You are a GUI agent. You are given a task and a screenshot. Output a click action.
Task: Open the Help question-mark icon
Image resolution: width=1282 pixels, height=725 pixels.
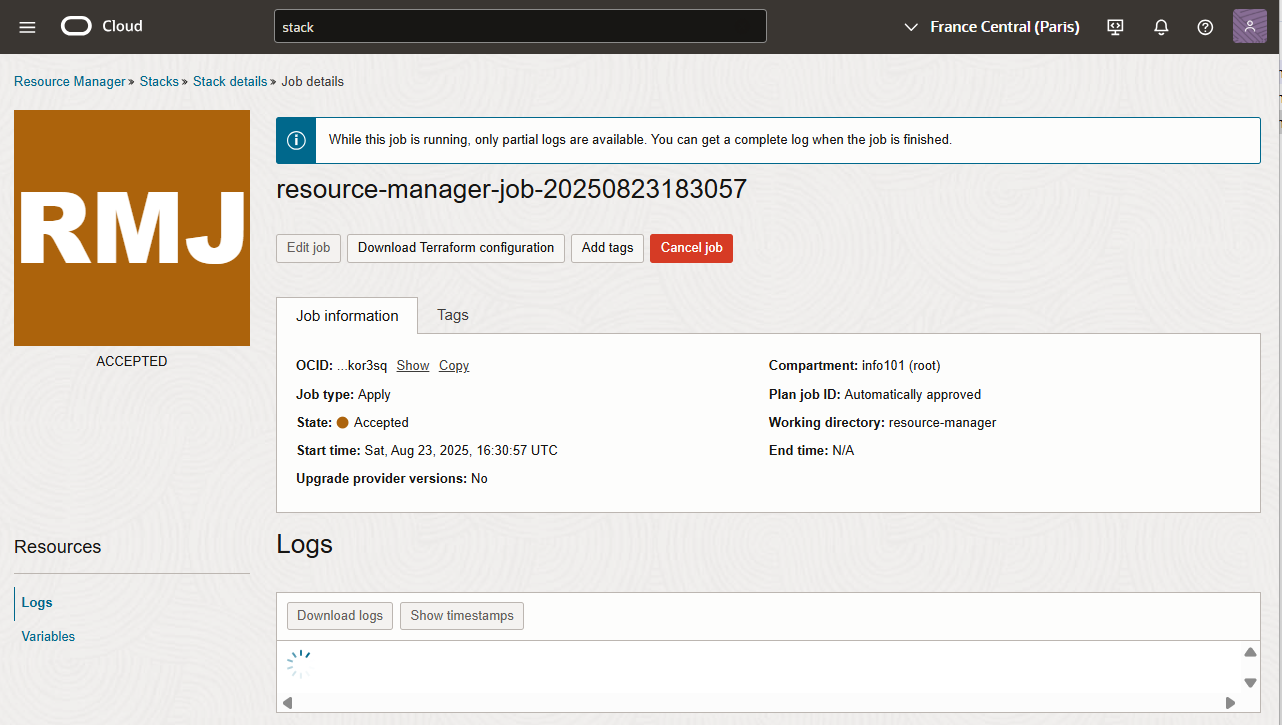tap(1205, 27)
